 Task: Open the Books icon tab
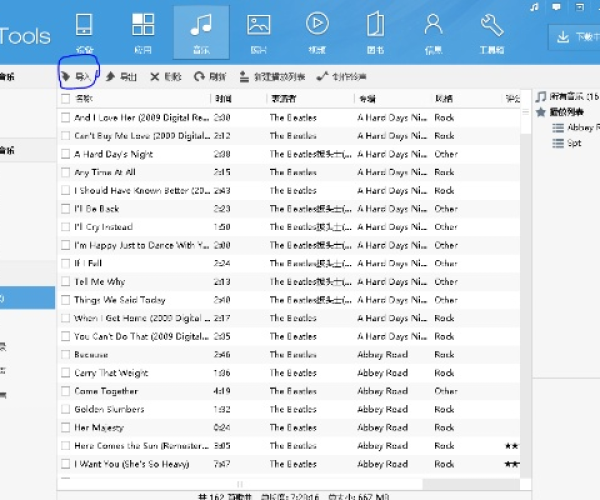375,33
